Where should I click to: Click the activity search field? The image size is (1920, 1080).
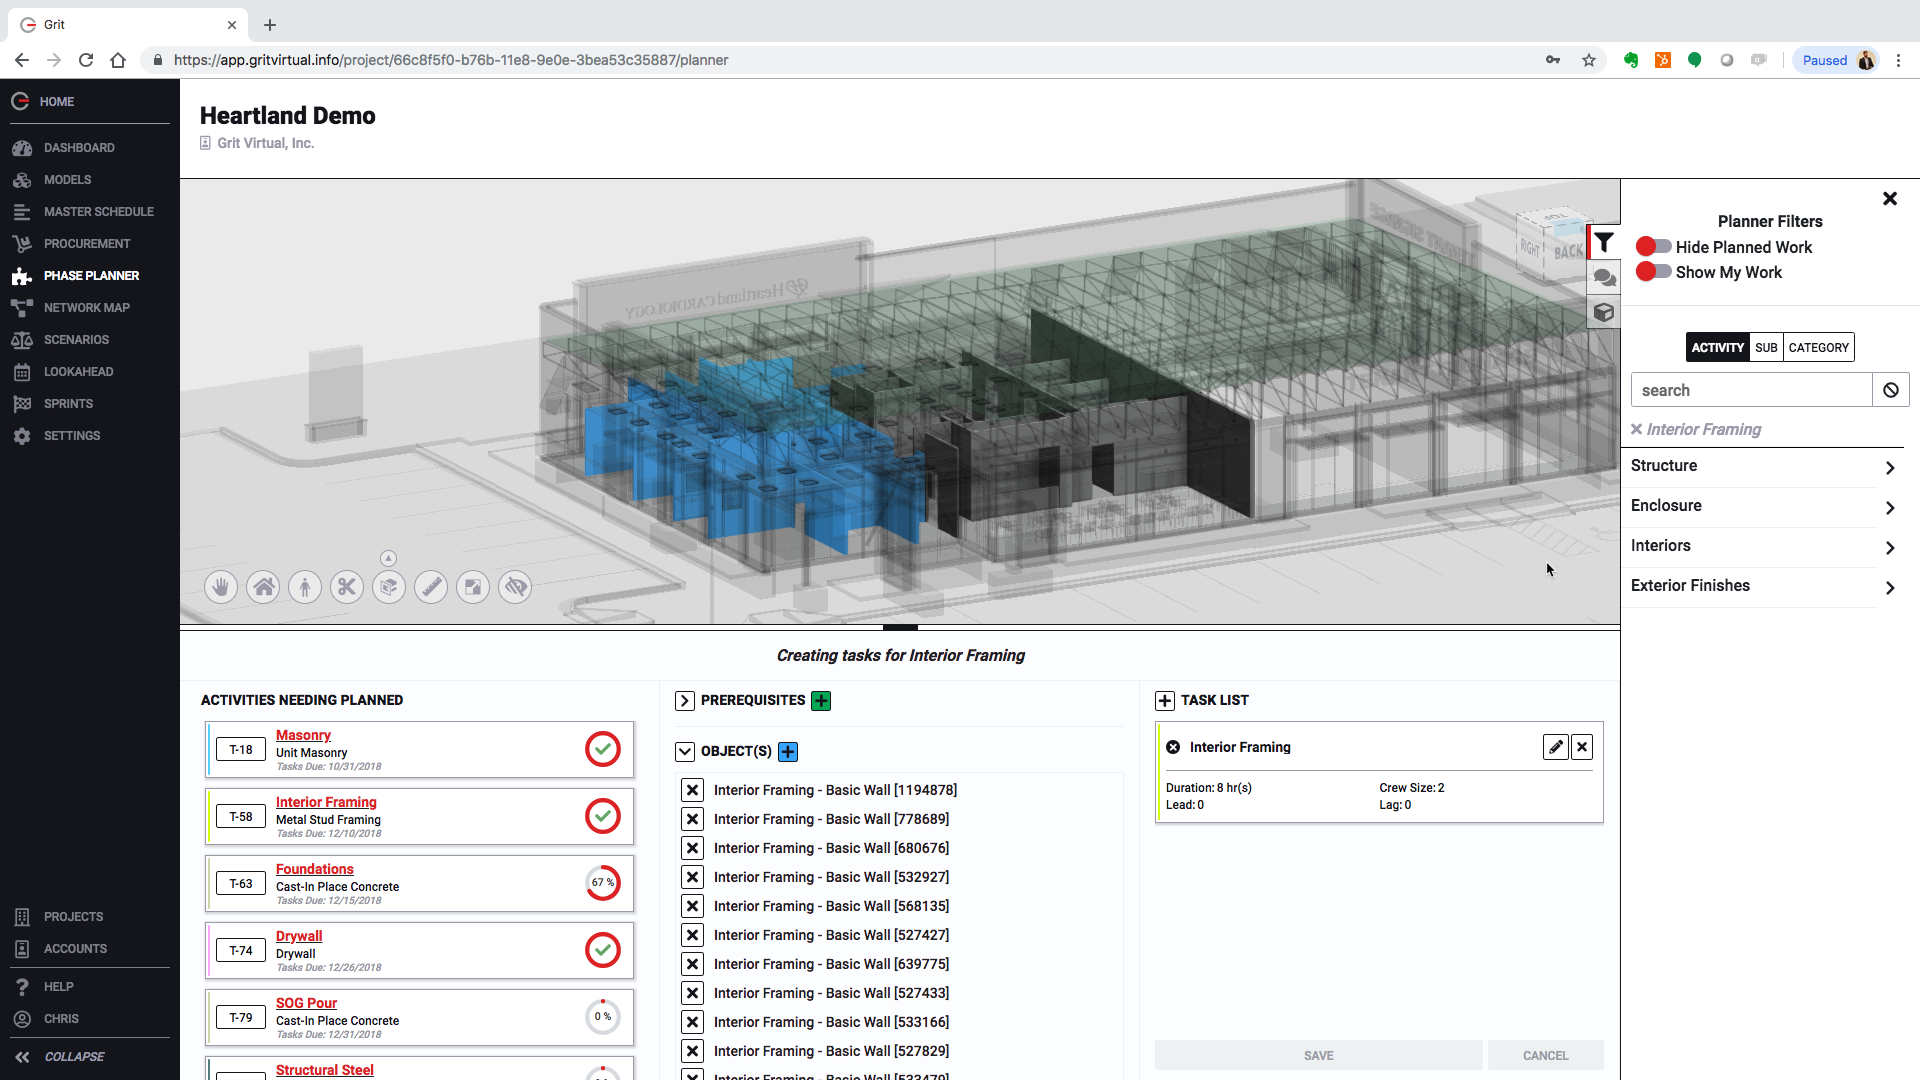(1750, 391)
